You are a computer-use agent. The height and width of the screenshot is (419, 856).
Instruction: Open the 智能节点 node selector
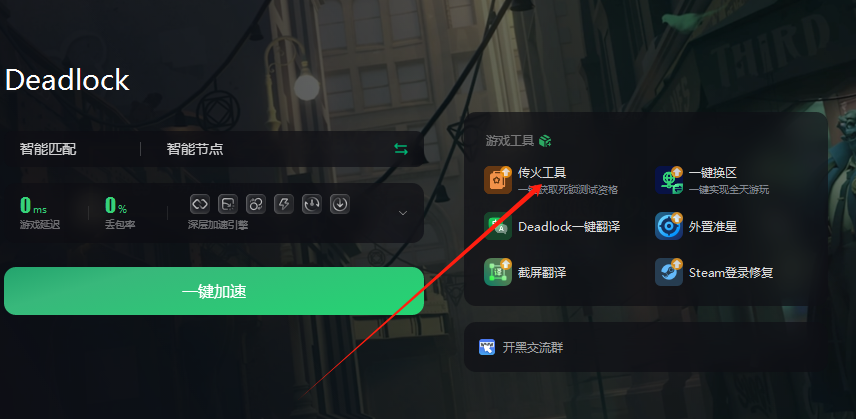[195, 149]
